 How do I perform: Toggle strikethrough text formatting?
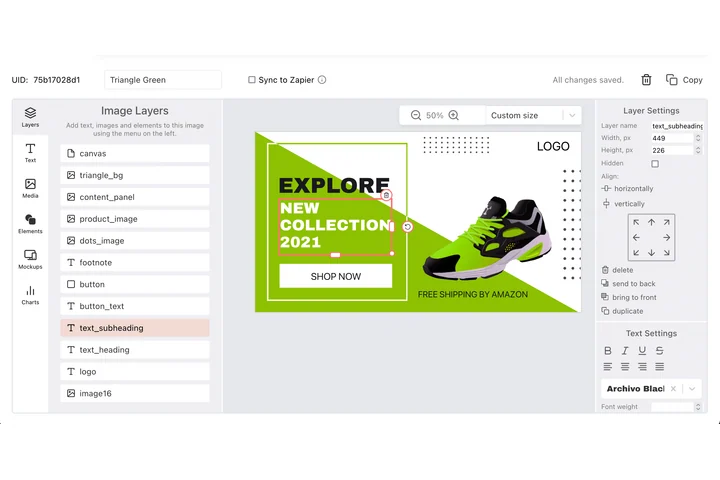tap(659, 351)
